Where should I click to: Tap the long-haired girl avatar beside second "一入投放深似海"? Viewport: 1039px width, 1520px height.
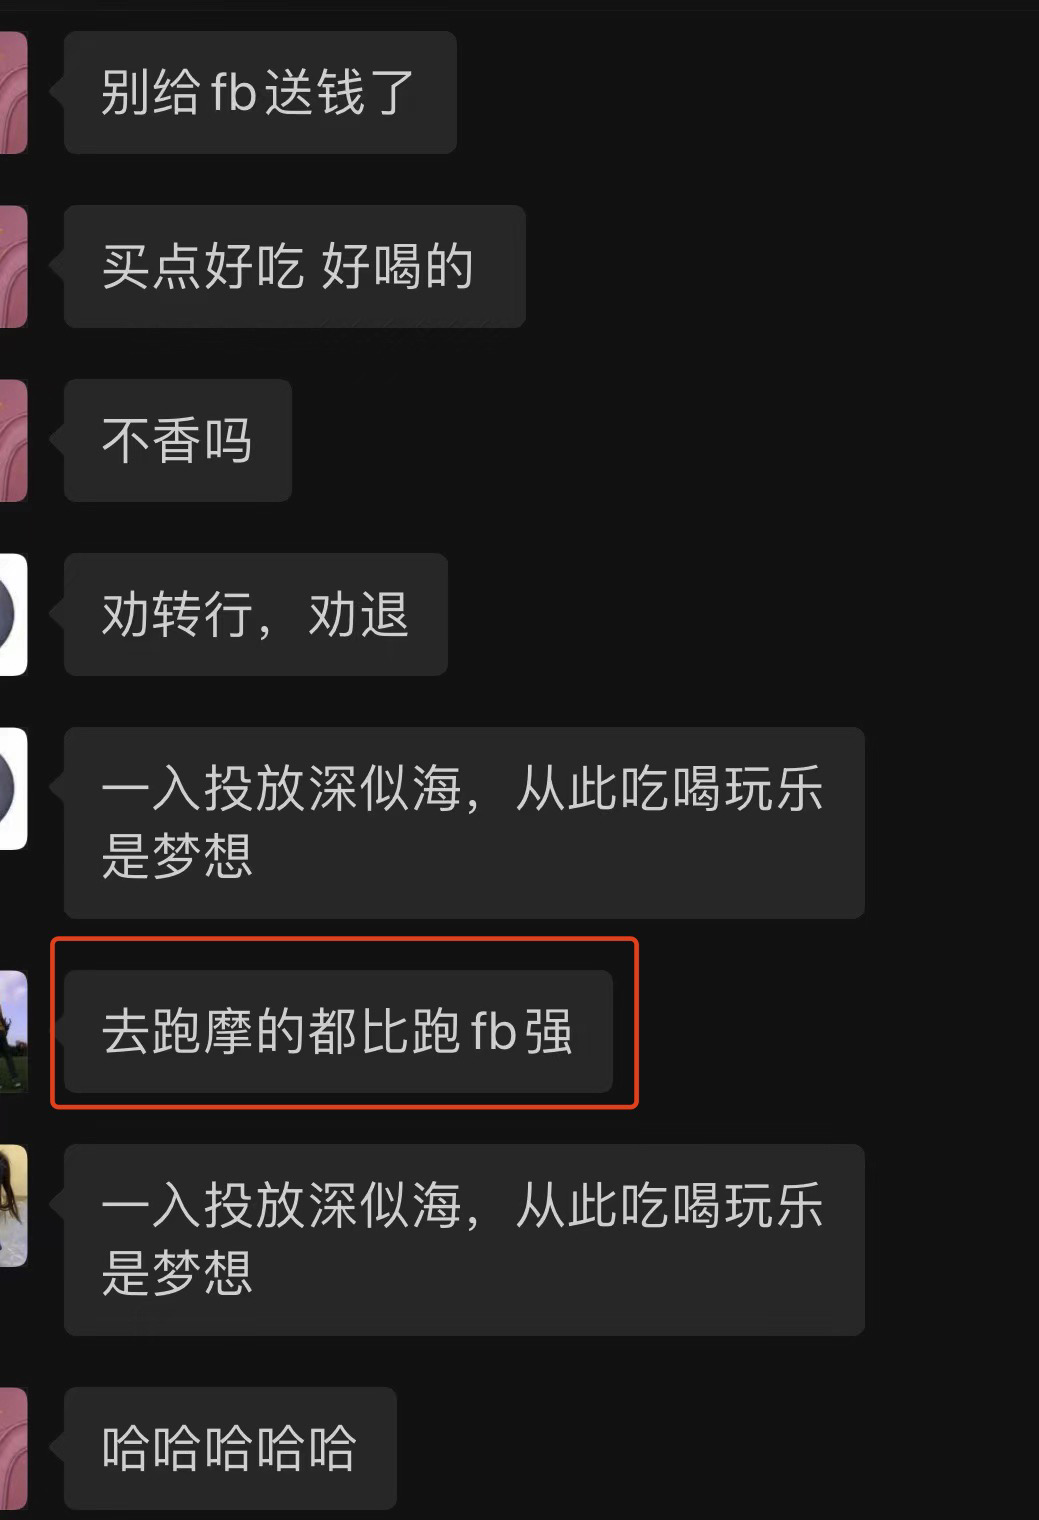(x=13, y=1205)
